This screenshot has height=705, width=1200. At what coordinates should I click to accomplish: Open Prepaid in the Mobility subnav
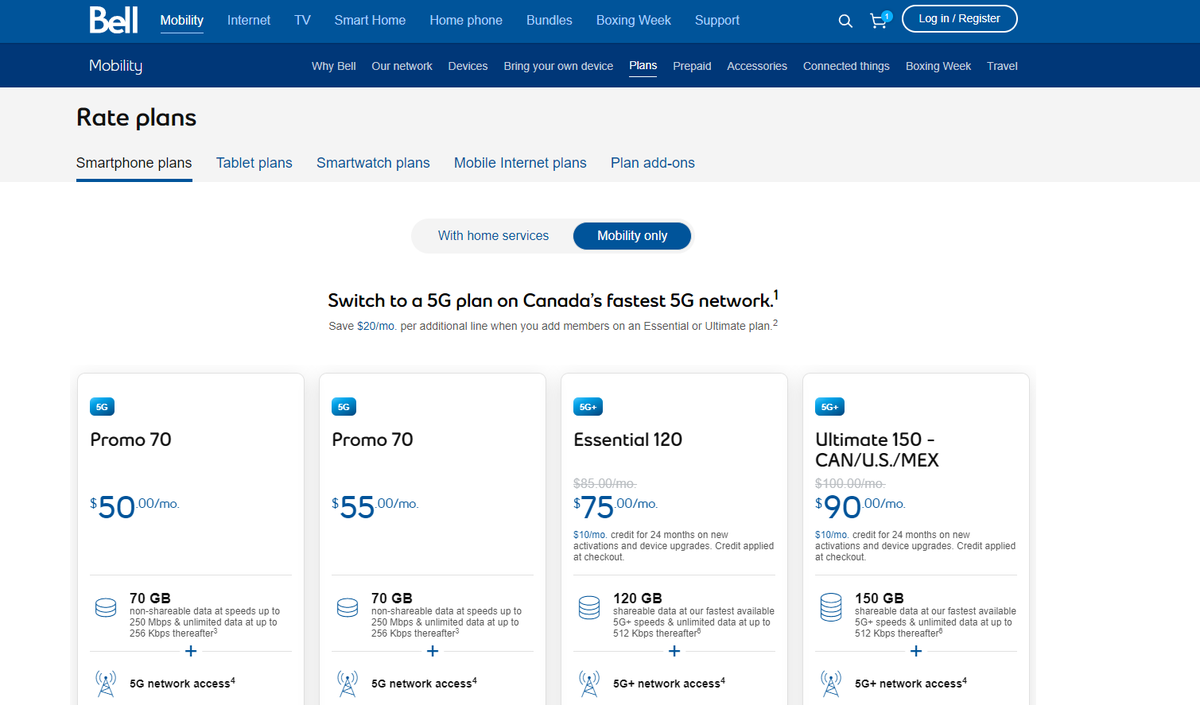[x=692, y=66]
